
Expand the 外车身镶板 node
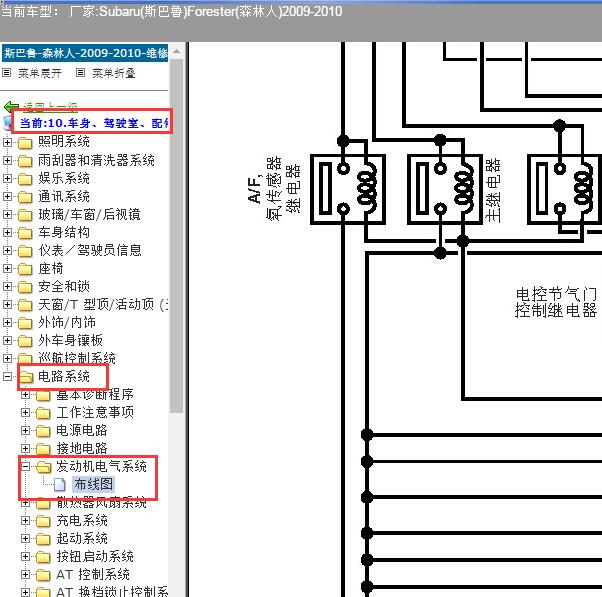tap(7, 341)
